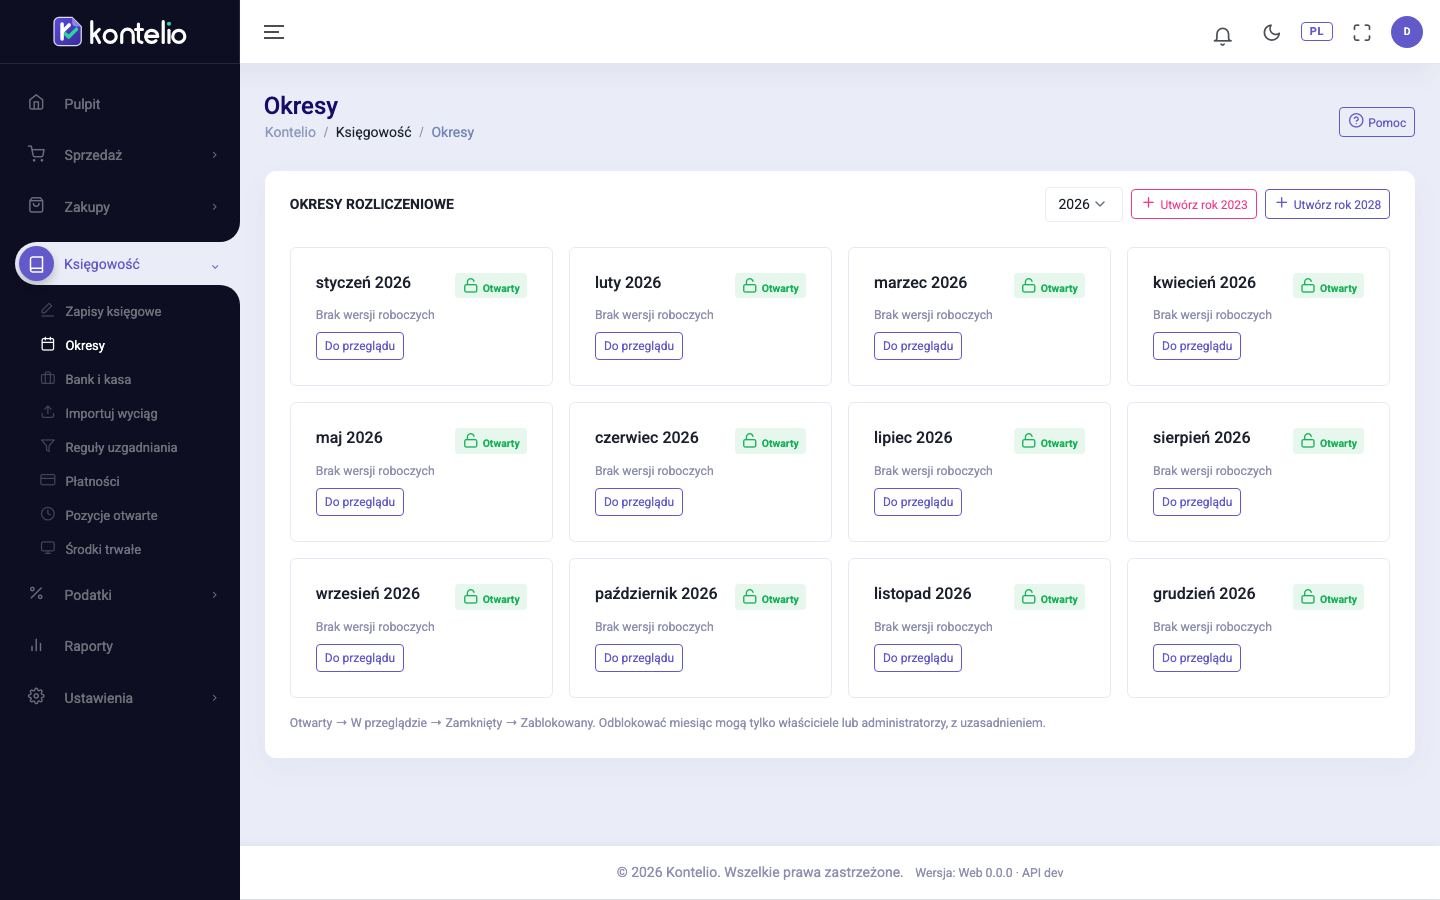The image size is (1440, 900).
Task: Expand the Sprzedaż submenu chevron
Action: pos(214,155)
